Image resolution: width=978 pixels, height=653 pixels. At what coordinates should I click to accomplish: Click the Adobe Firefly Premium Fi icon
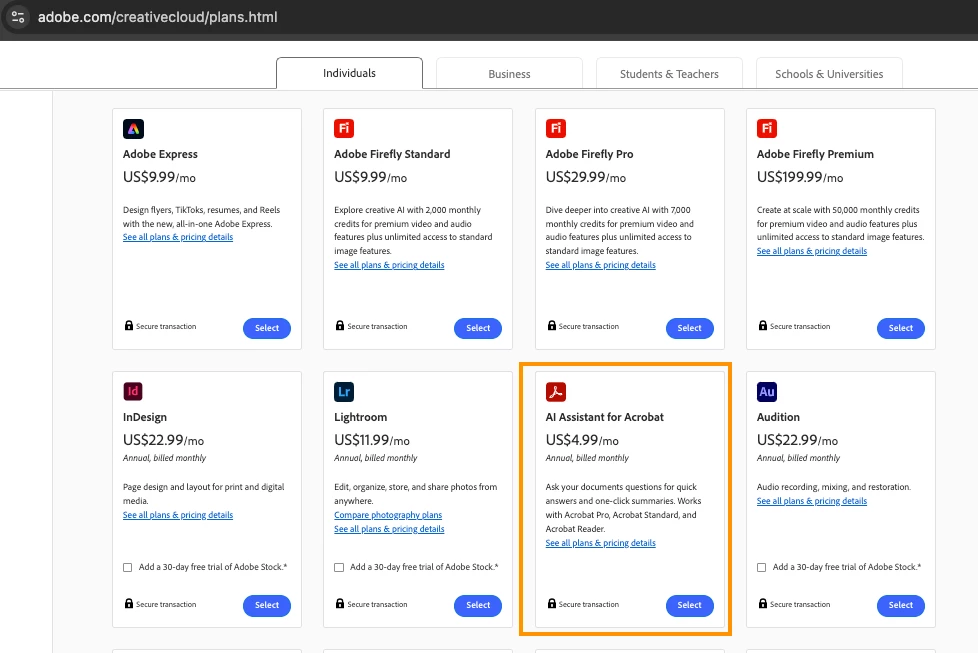[767, 128]
